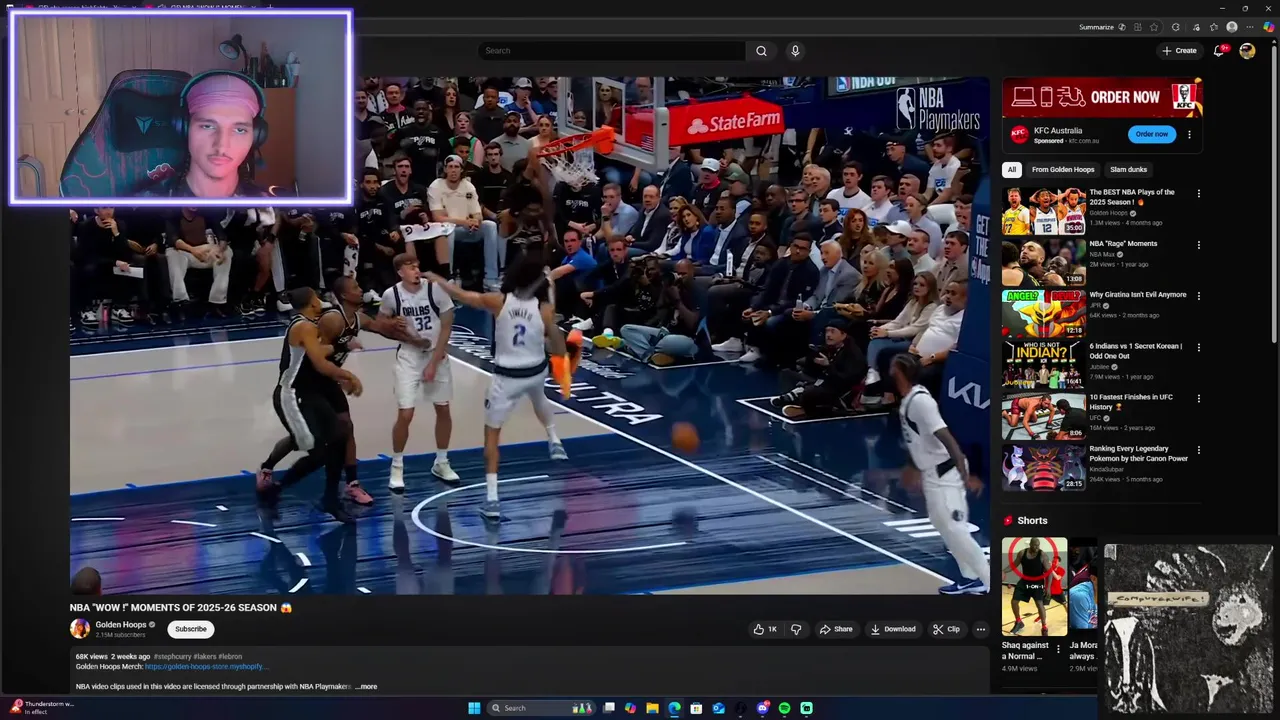This screenshot has height=720, width=1280.
Task: Open the Golden Hoops channel name
Action: point(121,624)
